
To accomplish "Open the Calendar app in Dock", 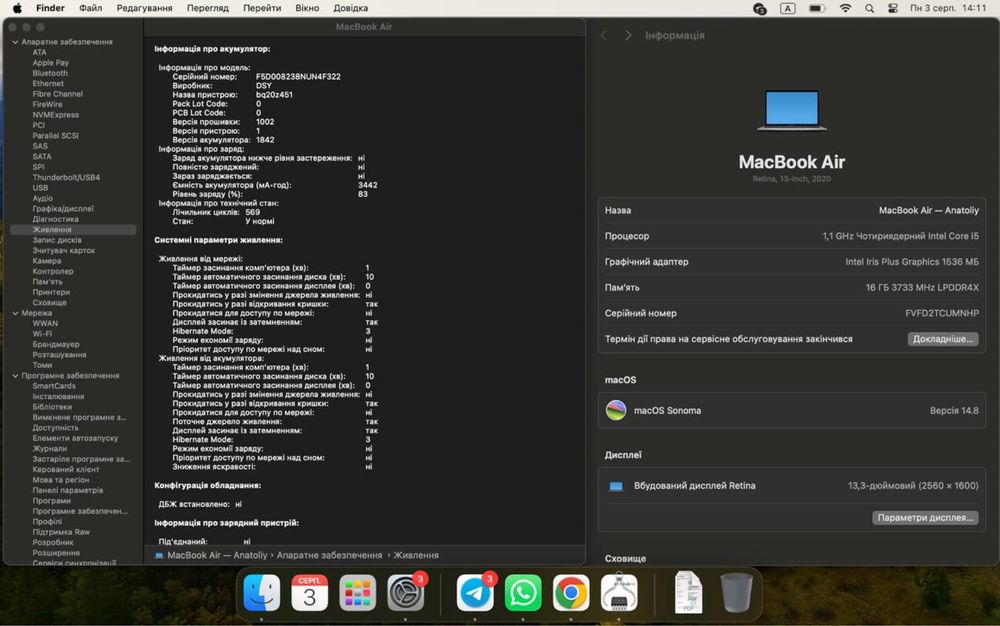I will coord(309,593).
